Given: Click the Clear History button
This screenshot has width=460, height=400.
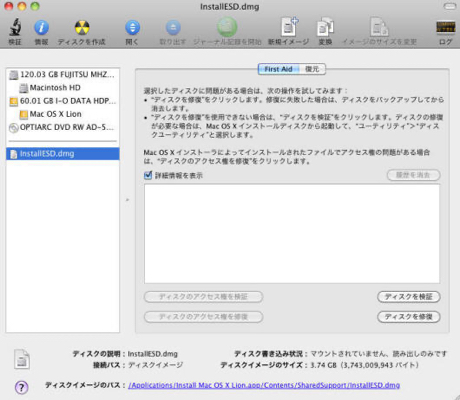Looking at the screenshot, I should coord(413,175).
